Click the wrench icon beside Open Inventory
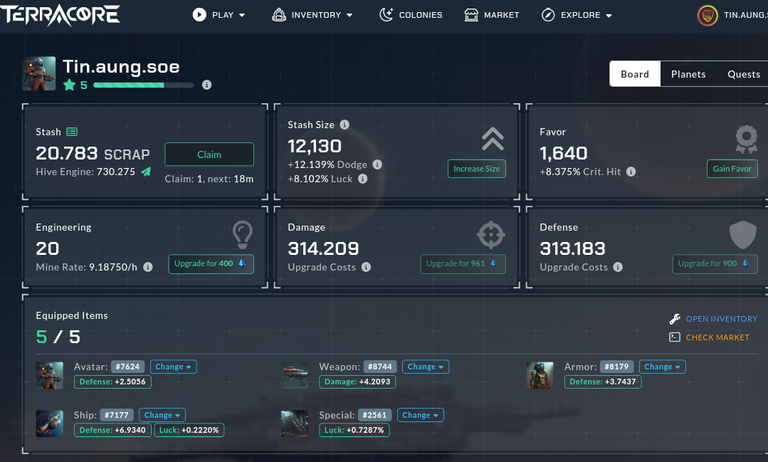This screenshot has width=768, height=462. (x=675, y=319)
